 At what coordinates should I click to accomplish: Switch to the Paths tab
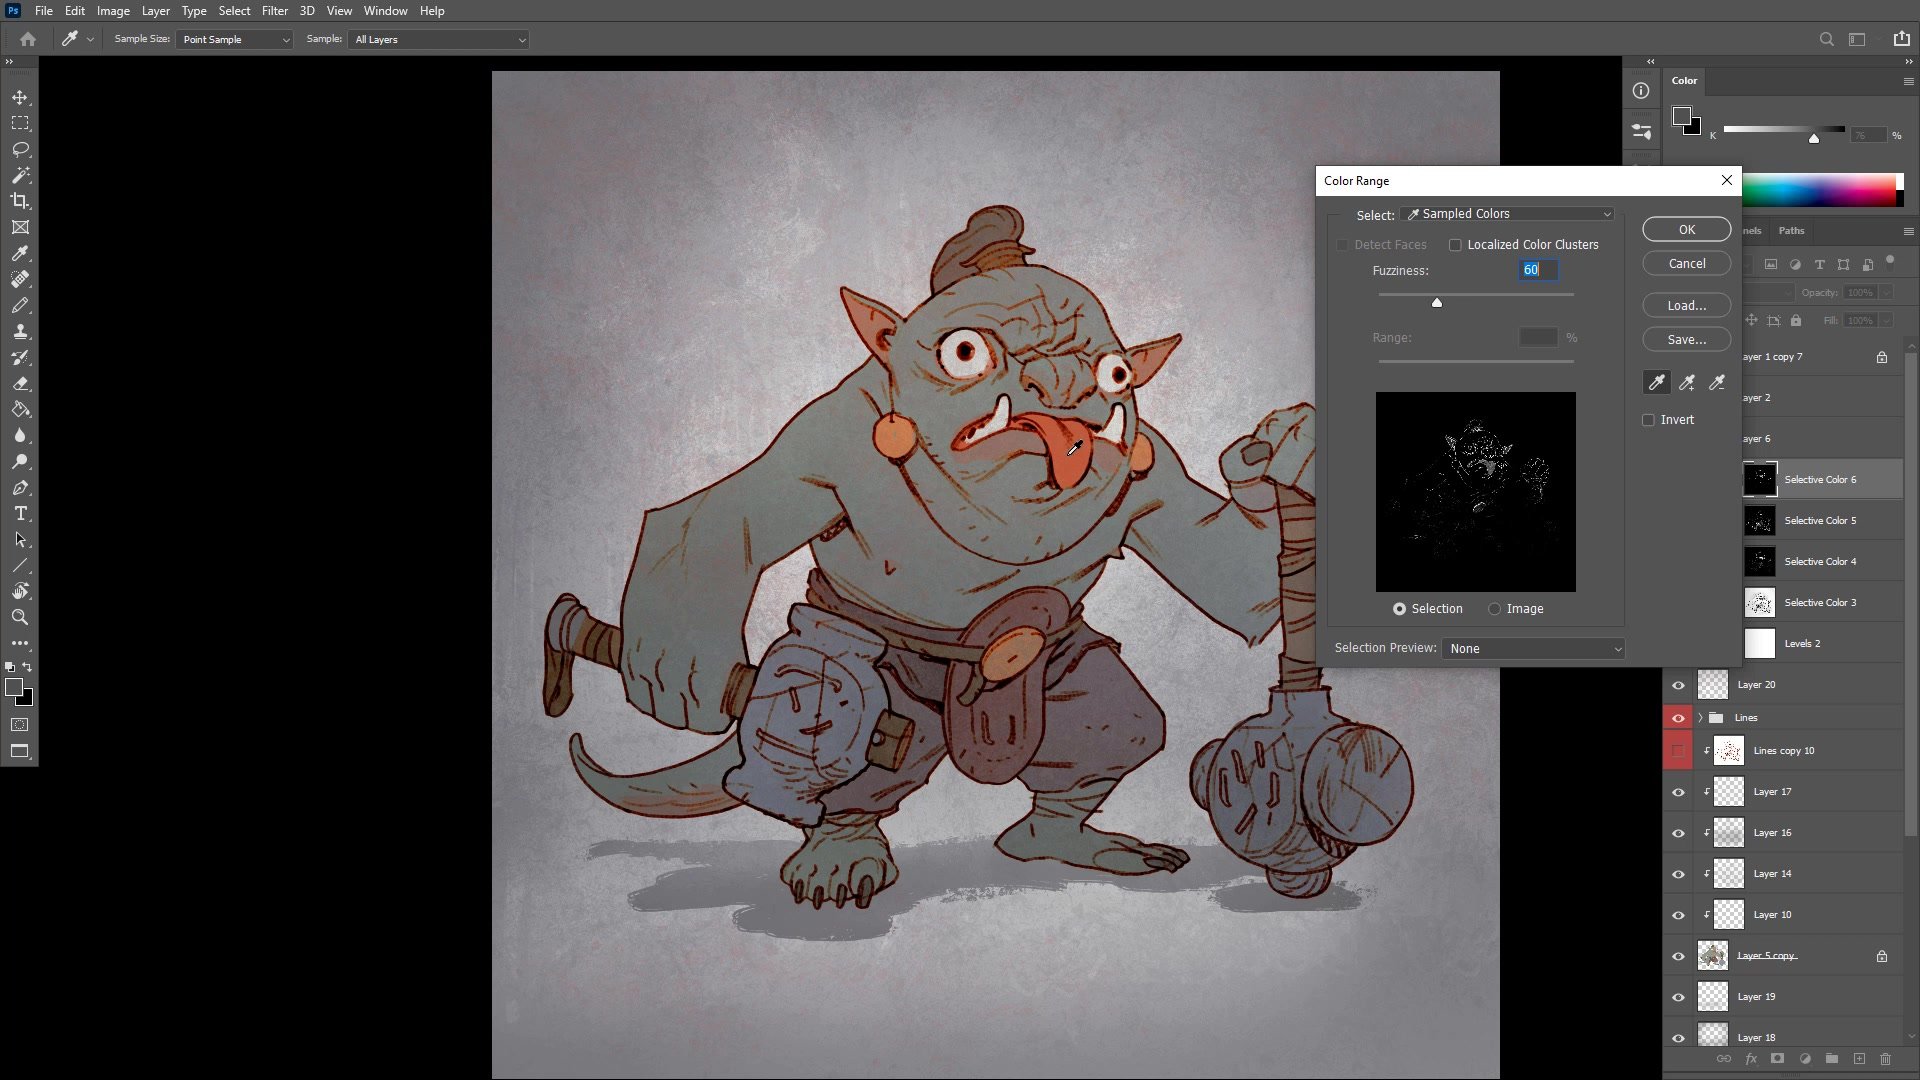[1791, 231]
